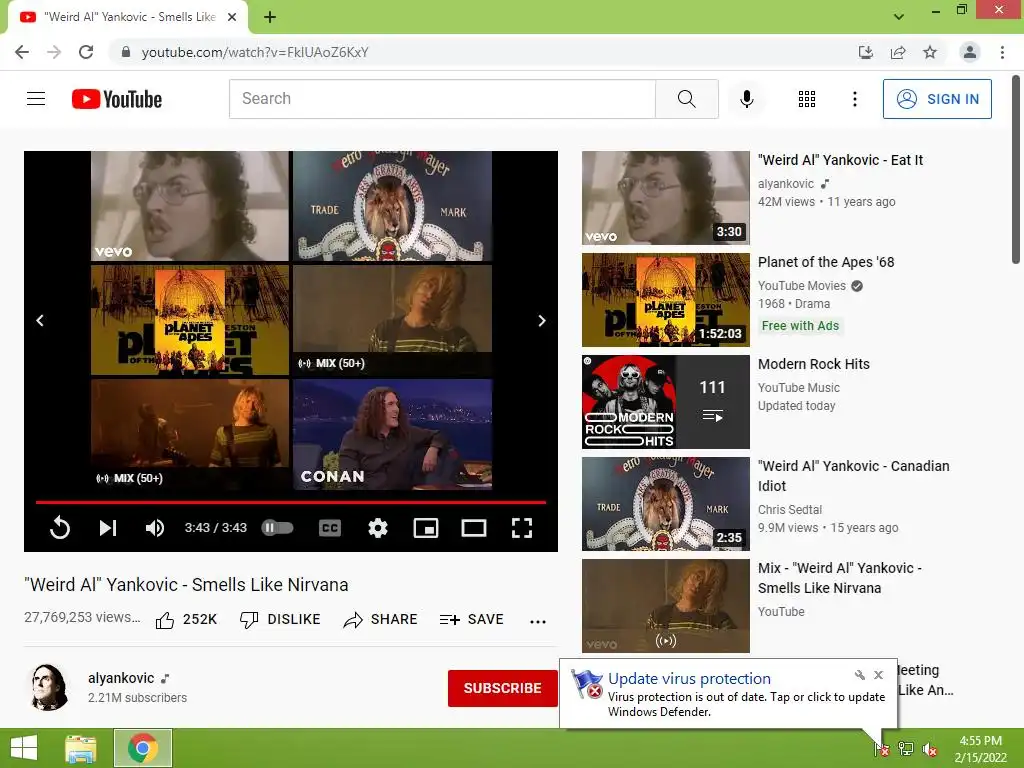Open a new browser tab

point(270,17)
